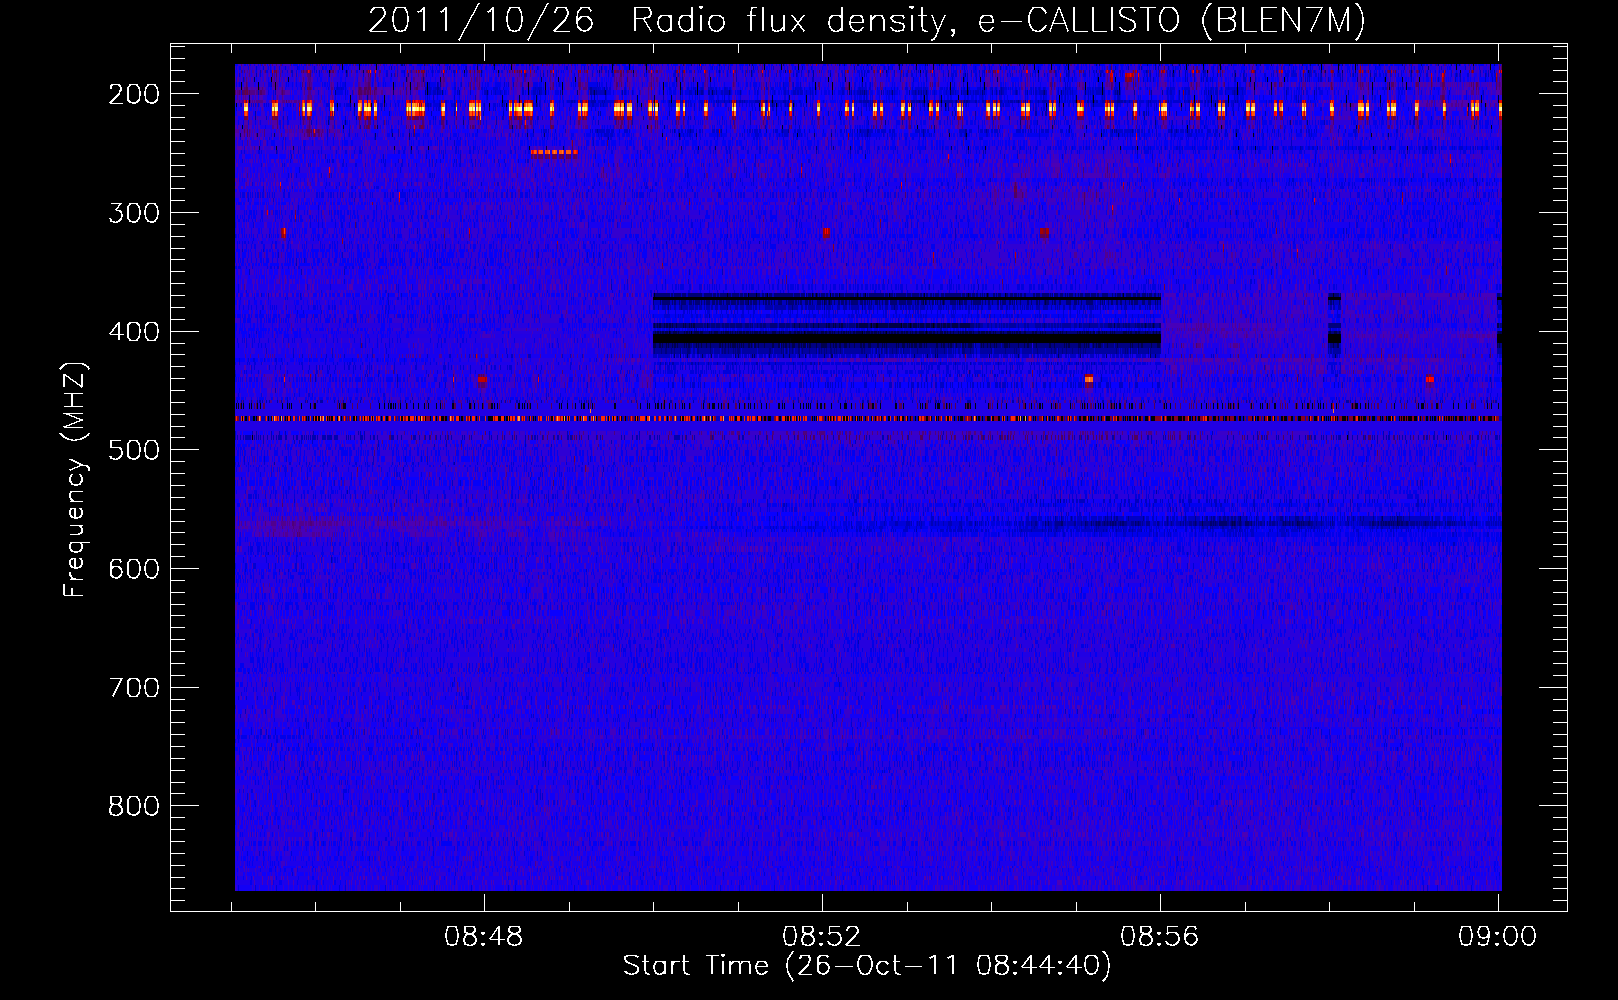Select the 500 frequency tick label
1618x1000 pixels.
(x=134, y=450)
